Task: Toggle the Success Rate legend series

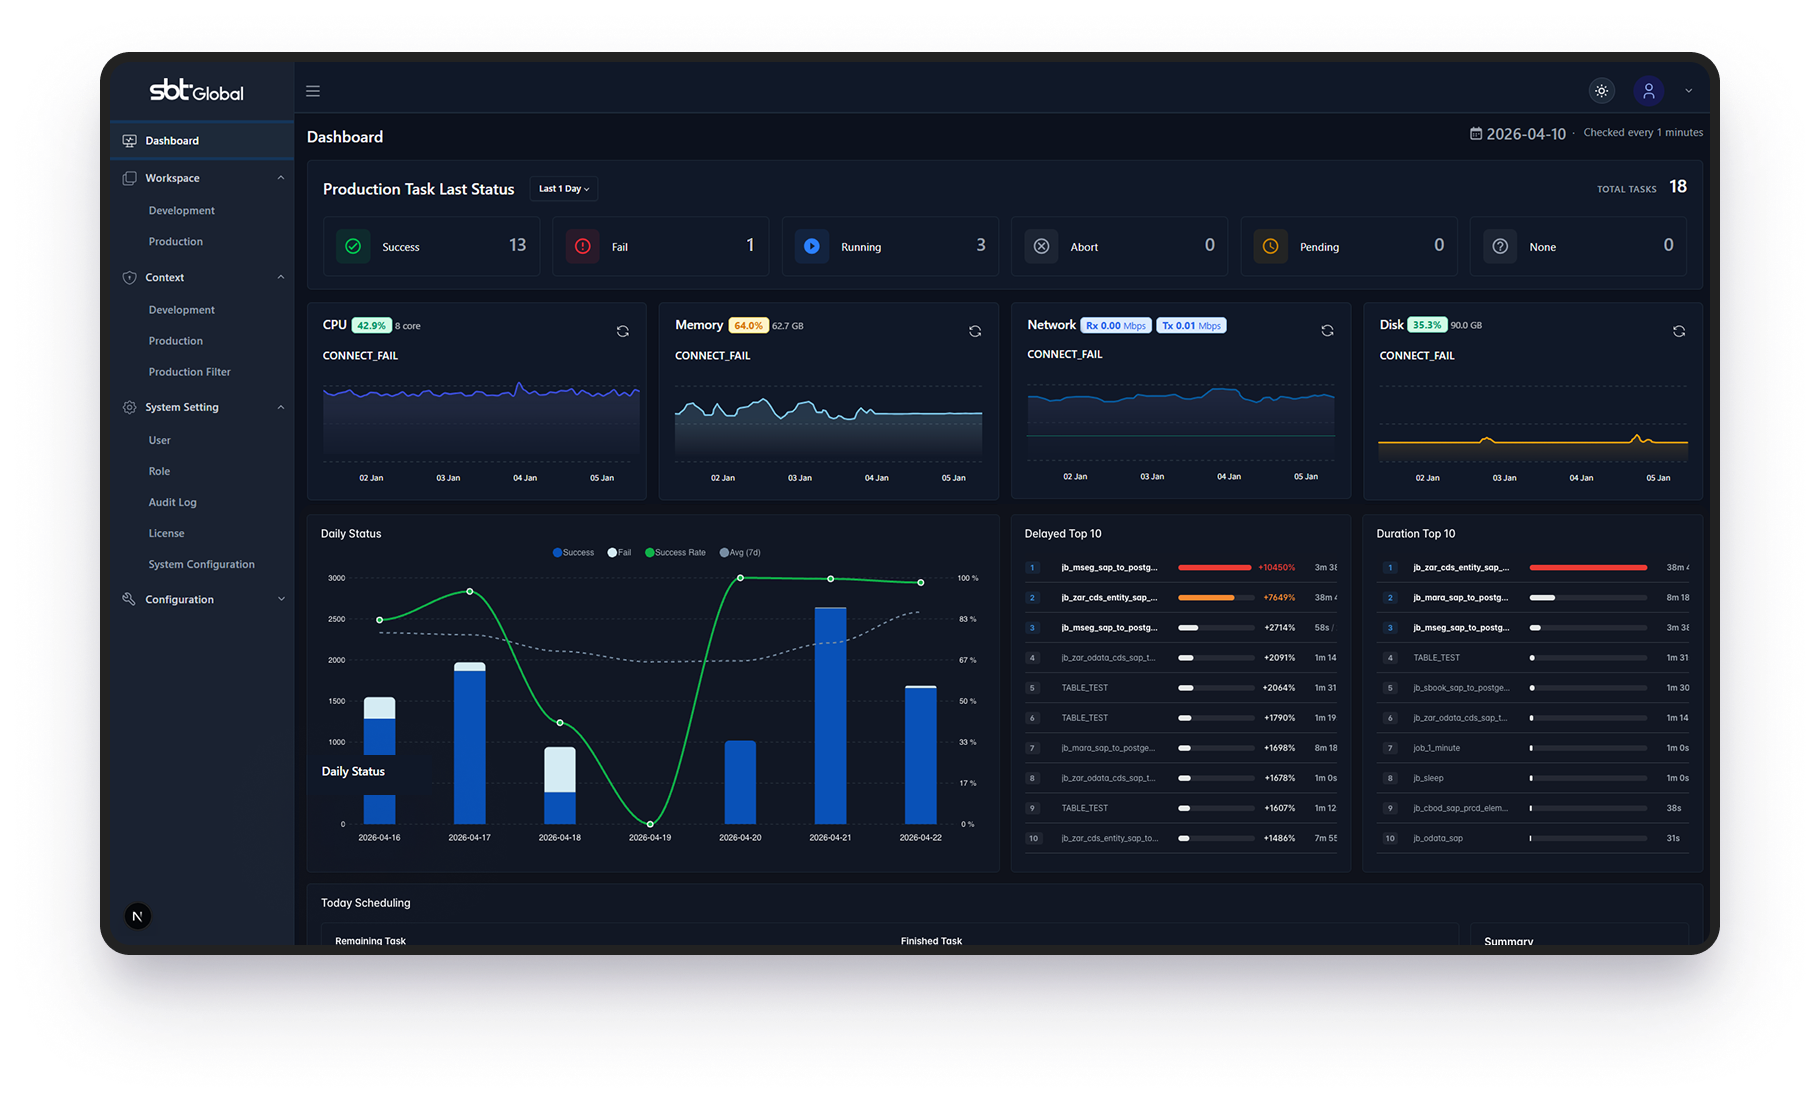Action: click(676, 552)
